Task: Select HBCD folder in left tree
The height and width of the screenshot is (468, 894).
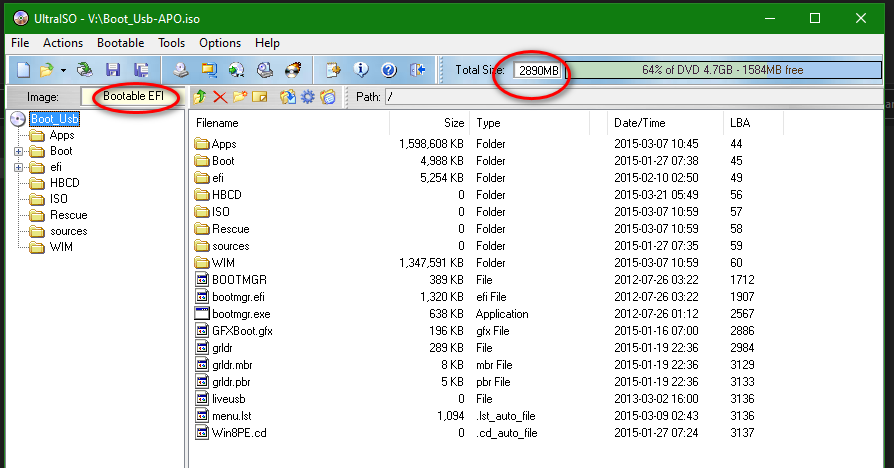Action: (x=64, y=183)
